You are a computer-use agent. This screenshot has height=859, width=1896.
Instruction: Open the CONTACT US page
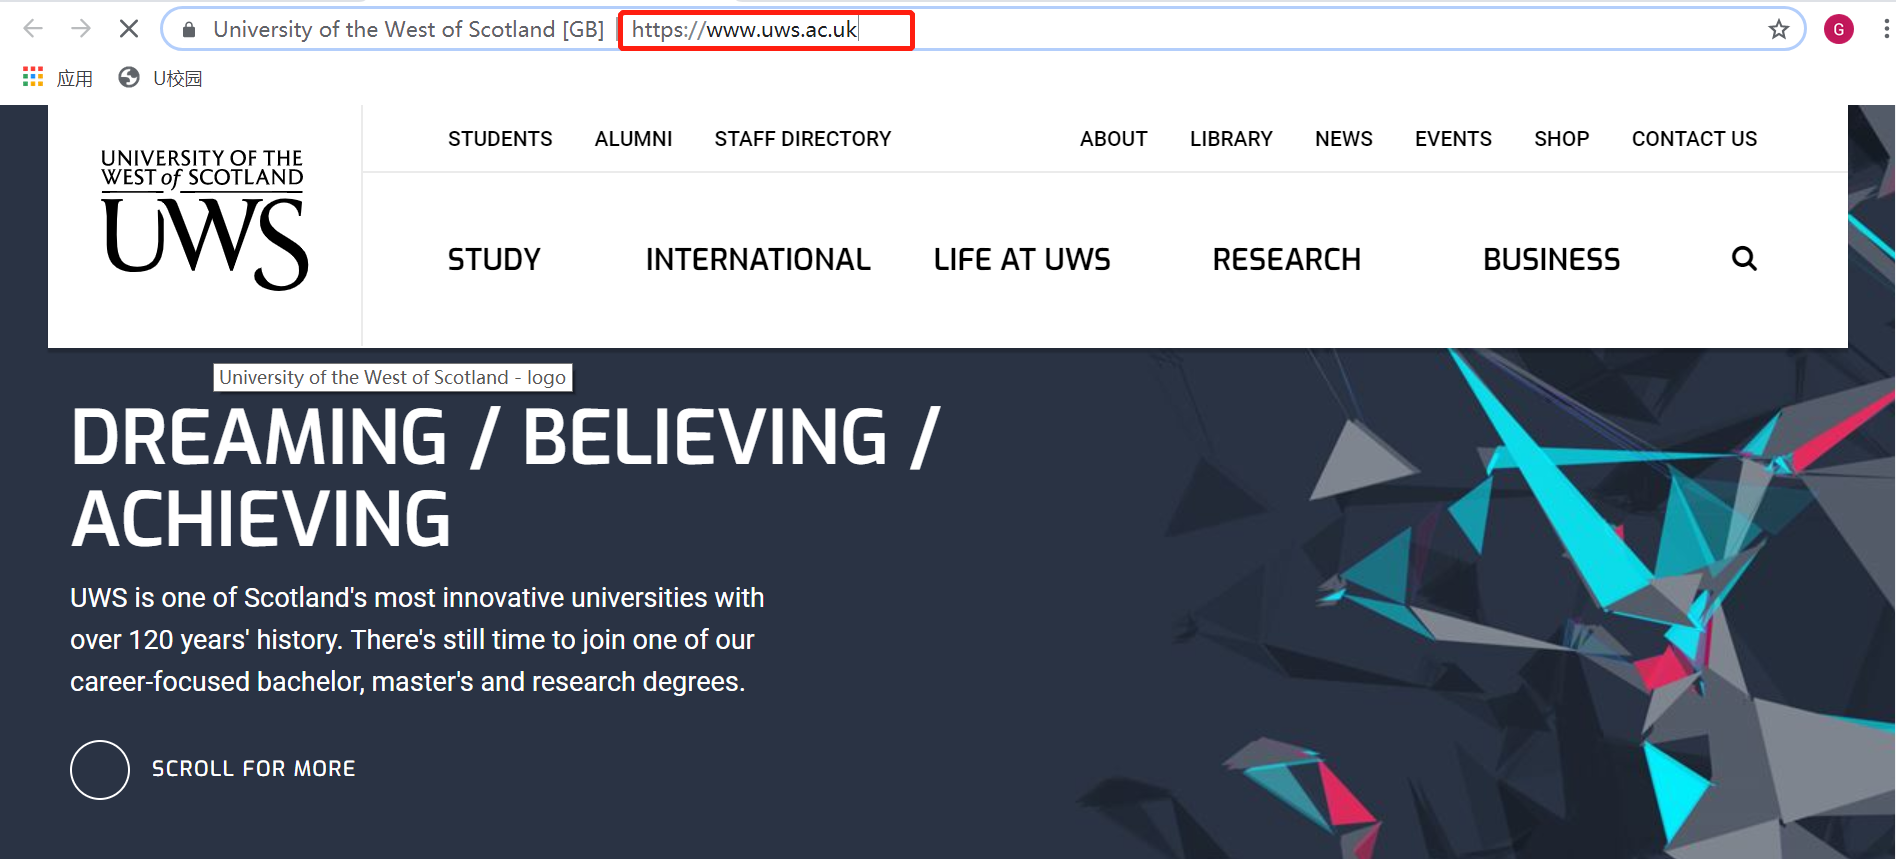point(1694,139)
